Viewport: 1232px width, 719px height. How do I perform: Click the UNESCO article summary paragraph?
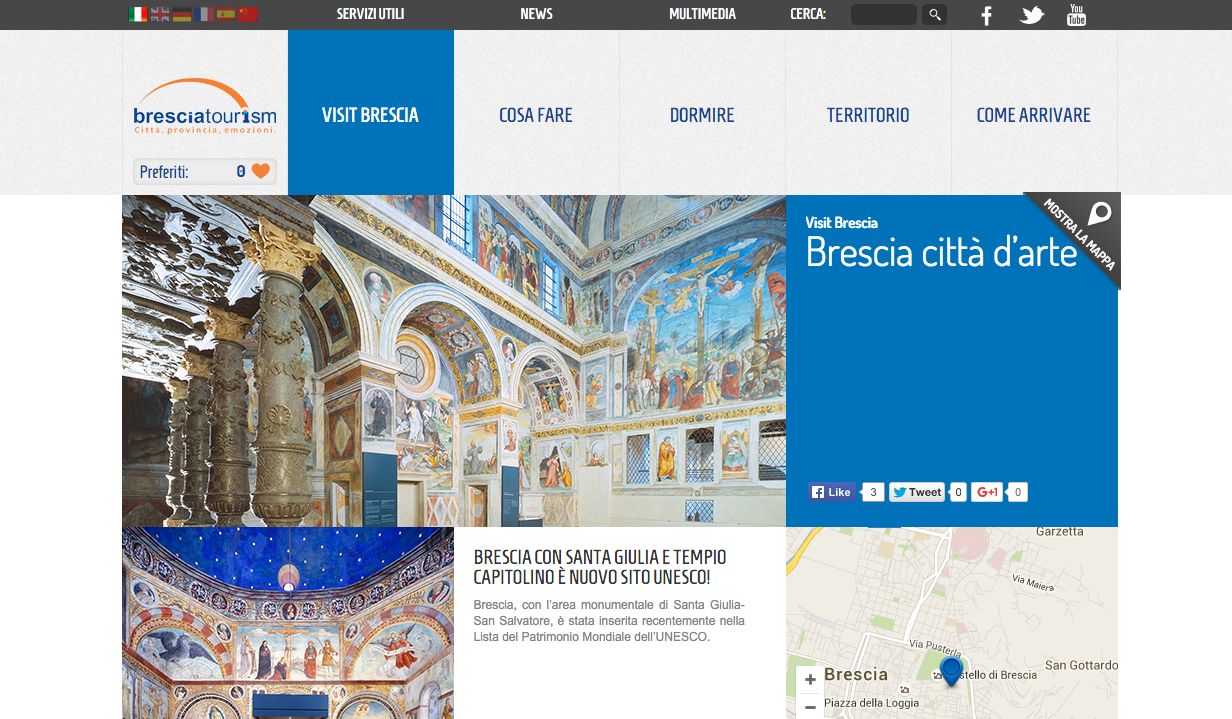pos(609,620)
